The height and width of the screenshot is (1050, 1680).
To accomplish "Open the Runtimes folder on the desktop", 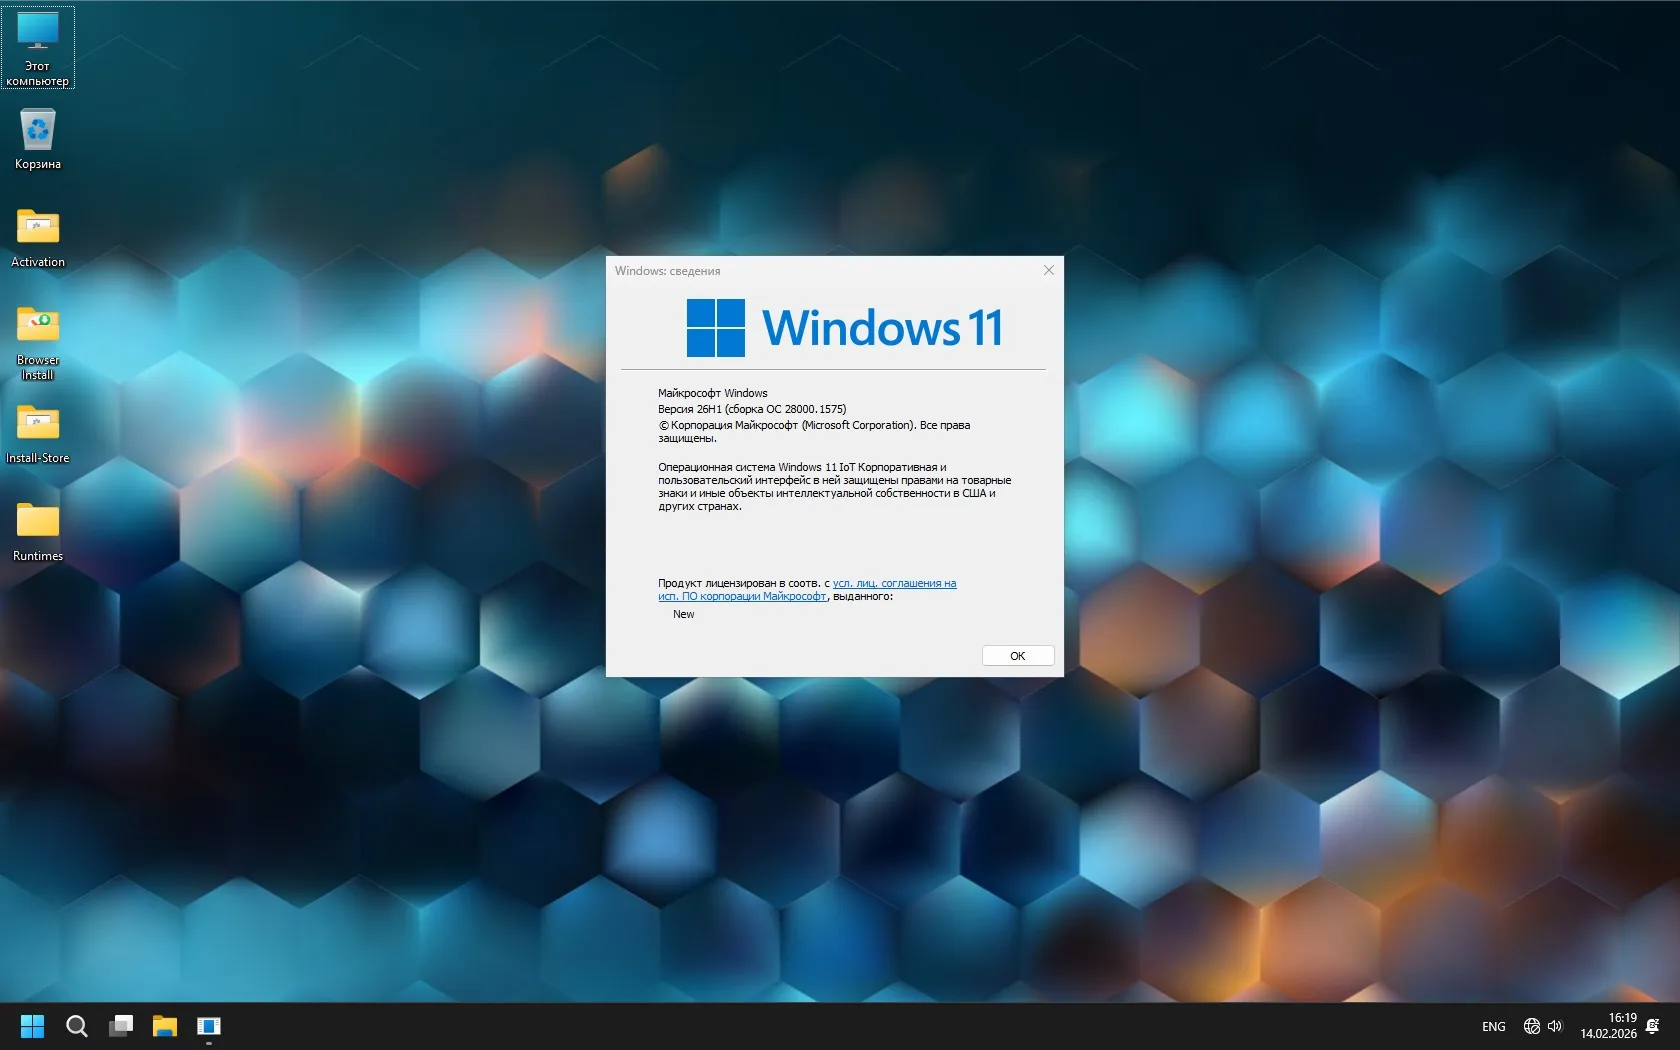I will coord(37,523).
